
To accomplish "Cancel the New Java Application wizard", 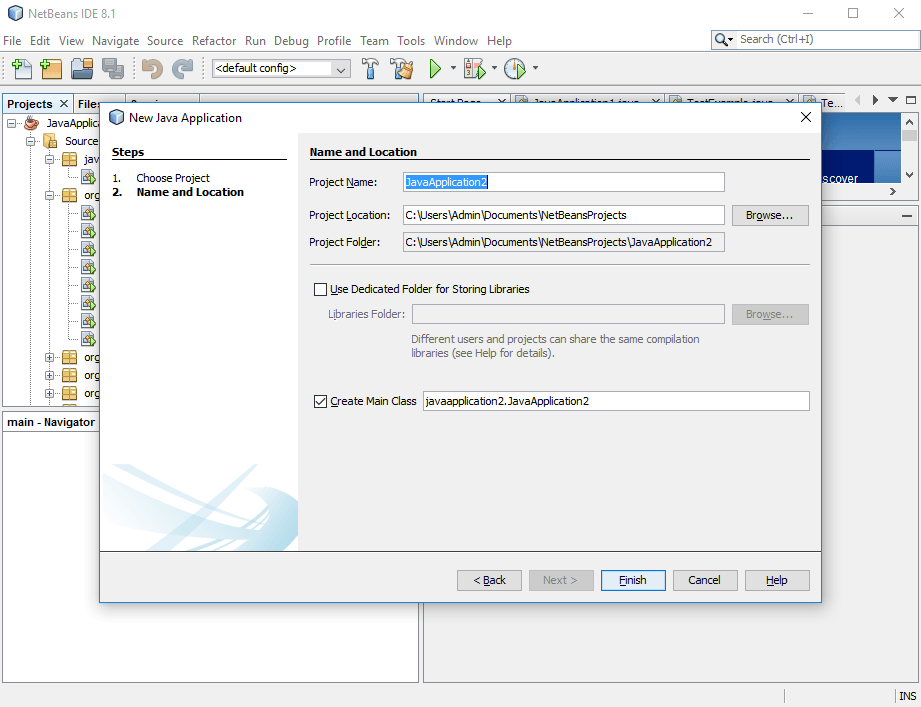I will pyautogui.click(x=704, y=580).
